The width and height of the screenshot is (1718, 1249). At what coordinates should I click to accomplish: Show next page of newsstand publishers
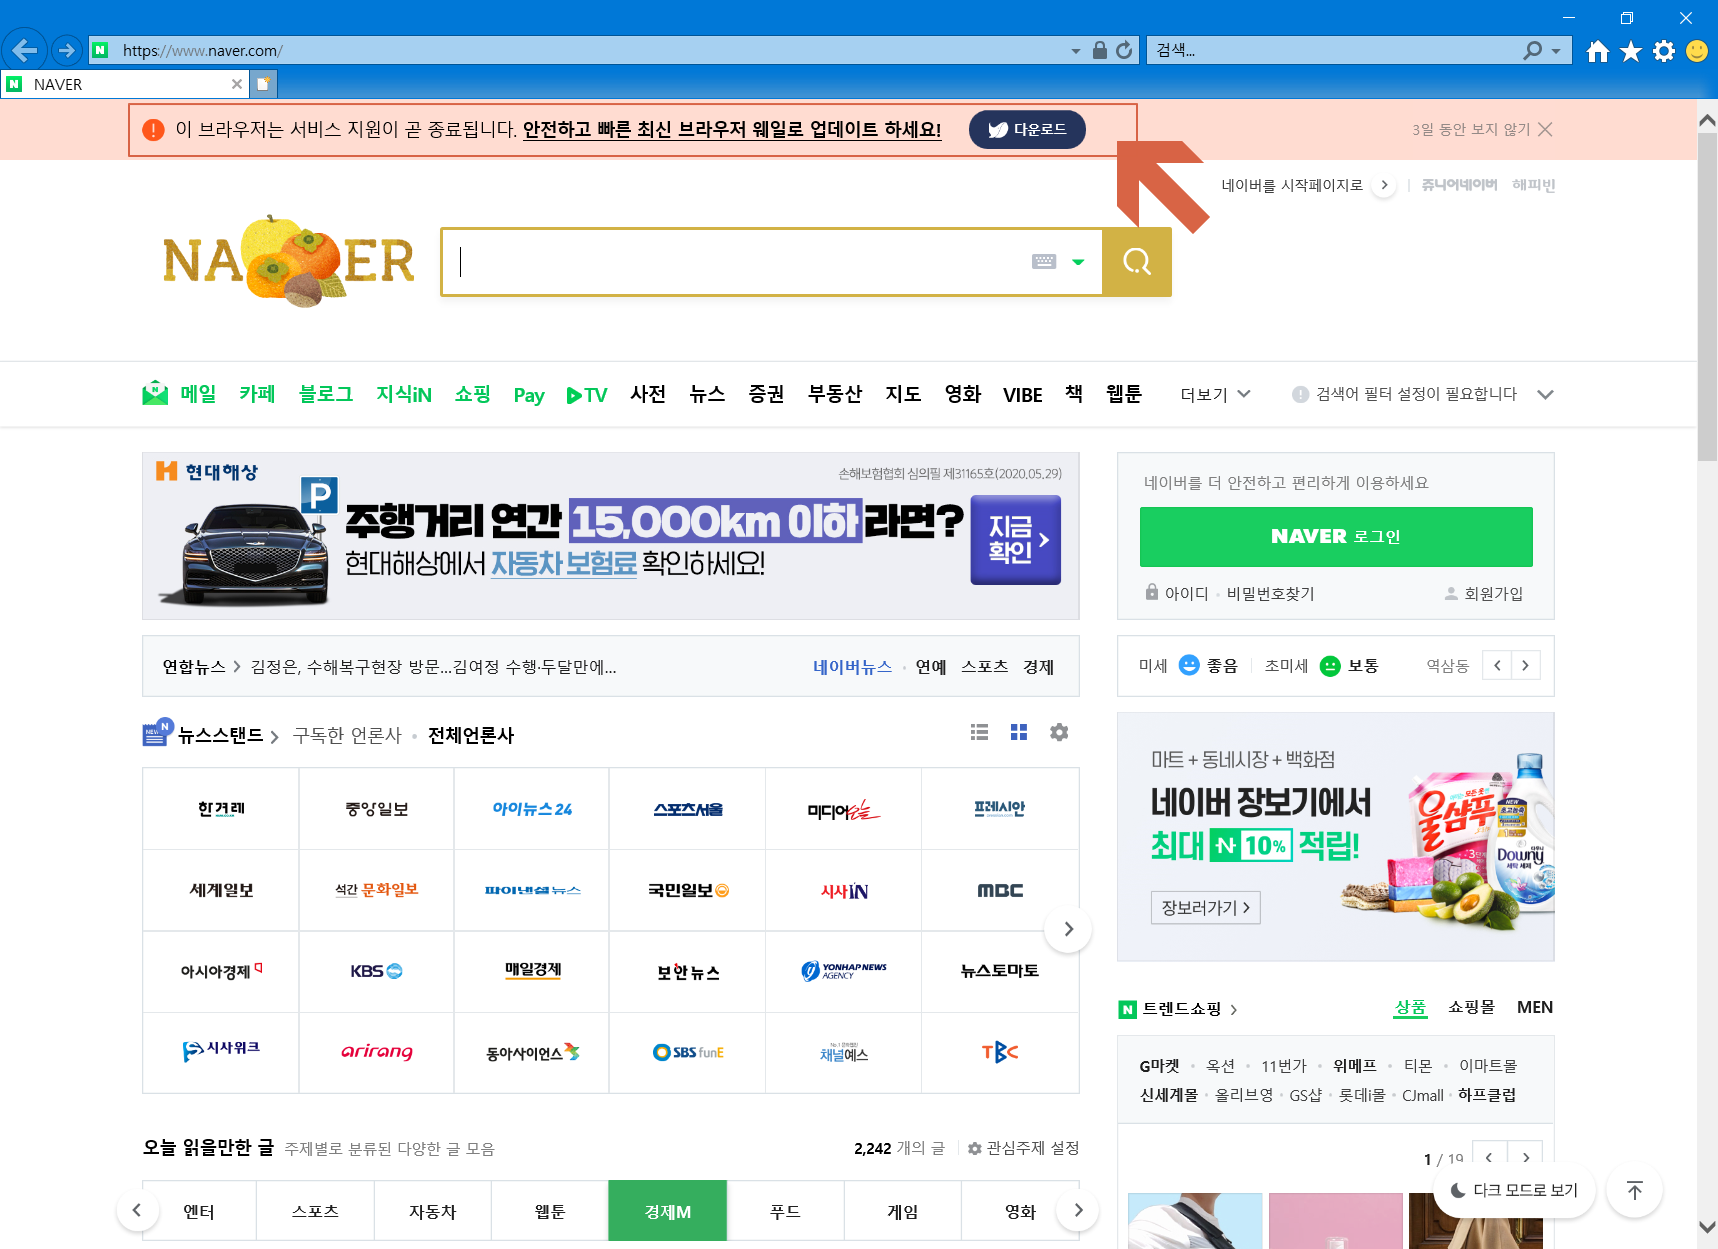1068,929
